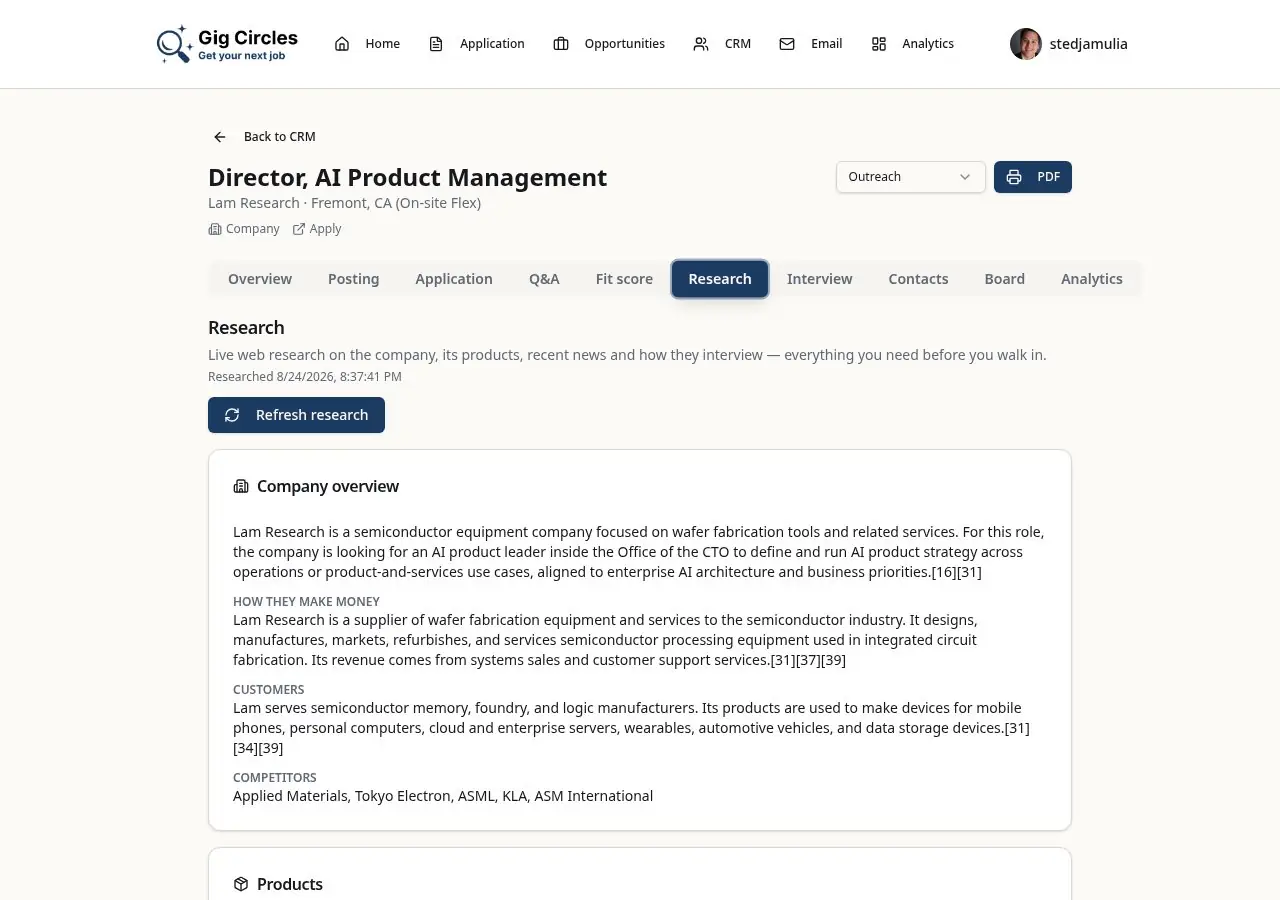1280x900 pixels.
Task: Switch to the Analytics tab in job tabs
Action: [1092, 279]
